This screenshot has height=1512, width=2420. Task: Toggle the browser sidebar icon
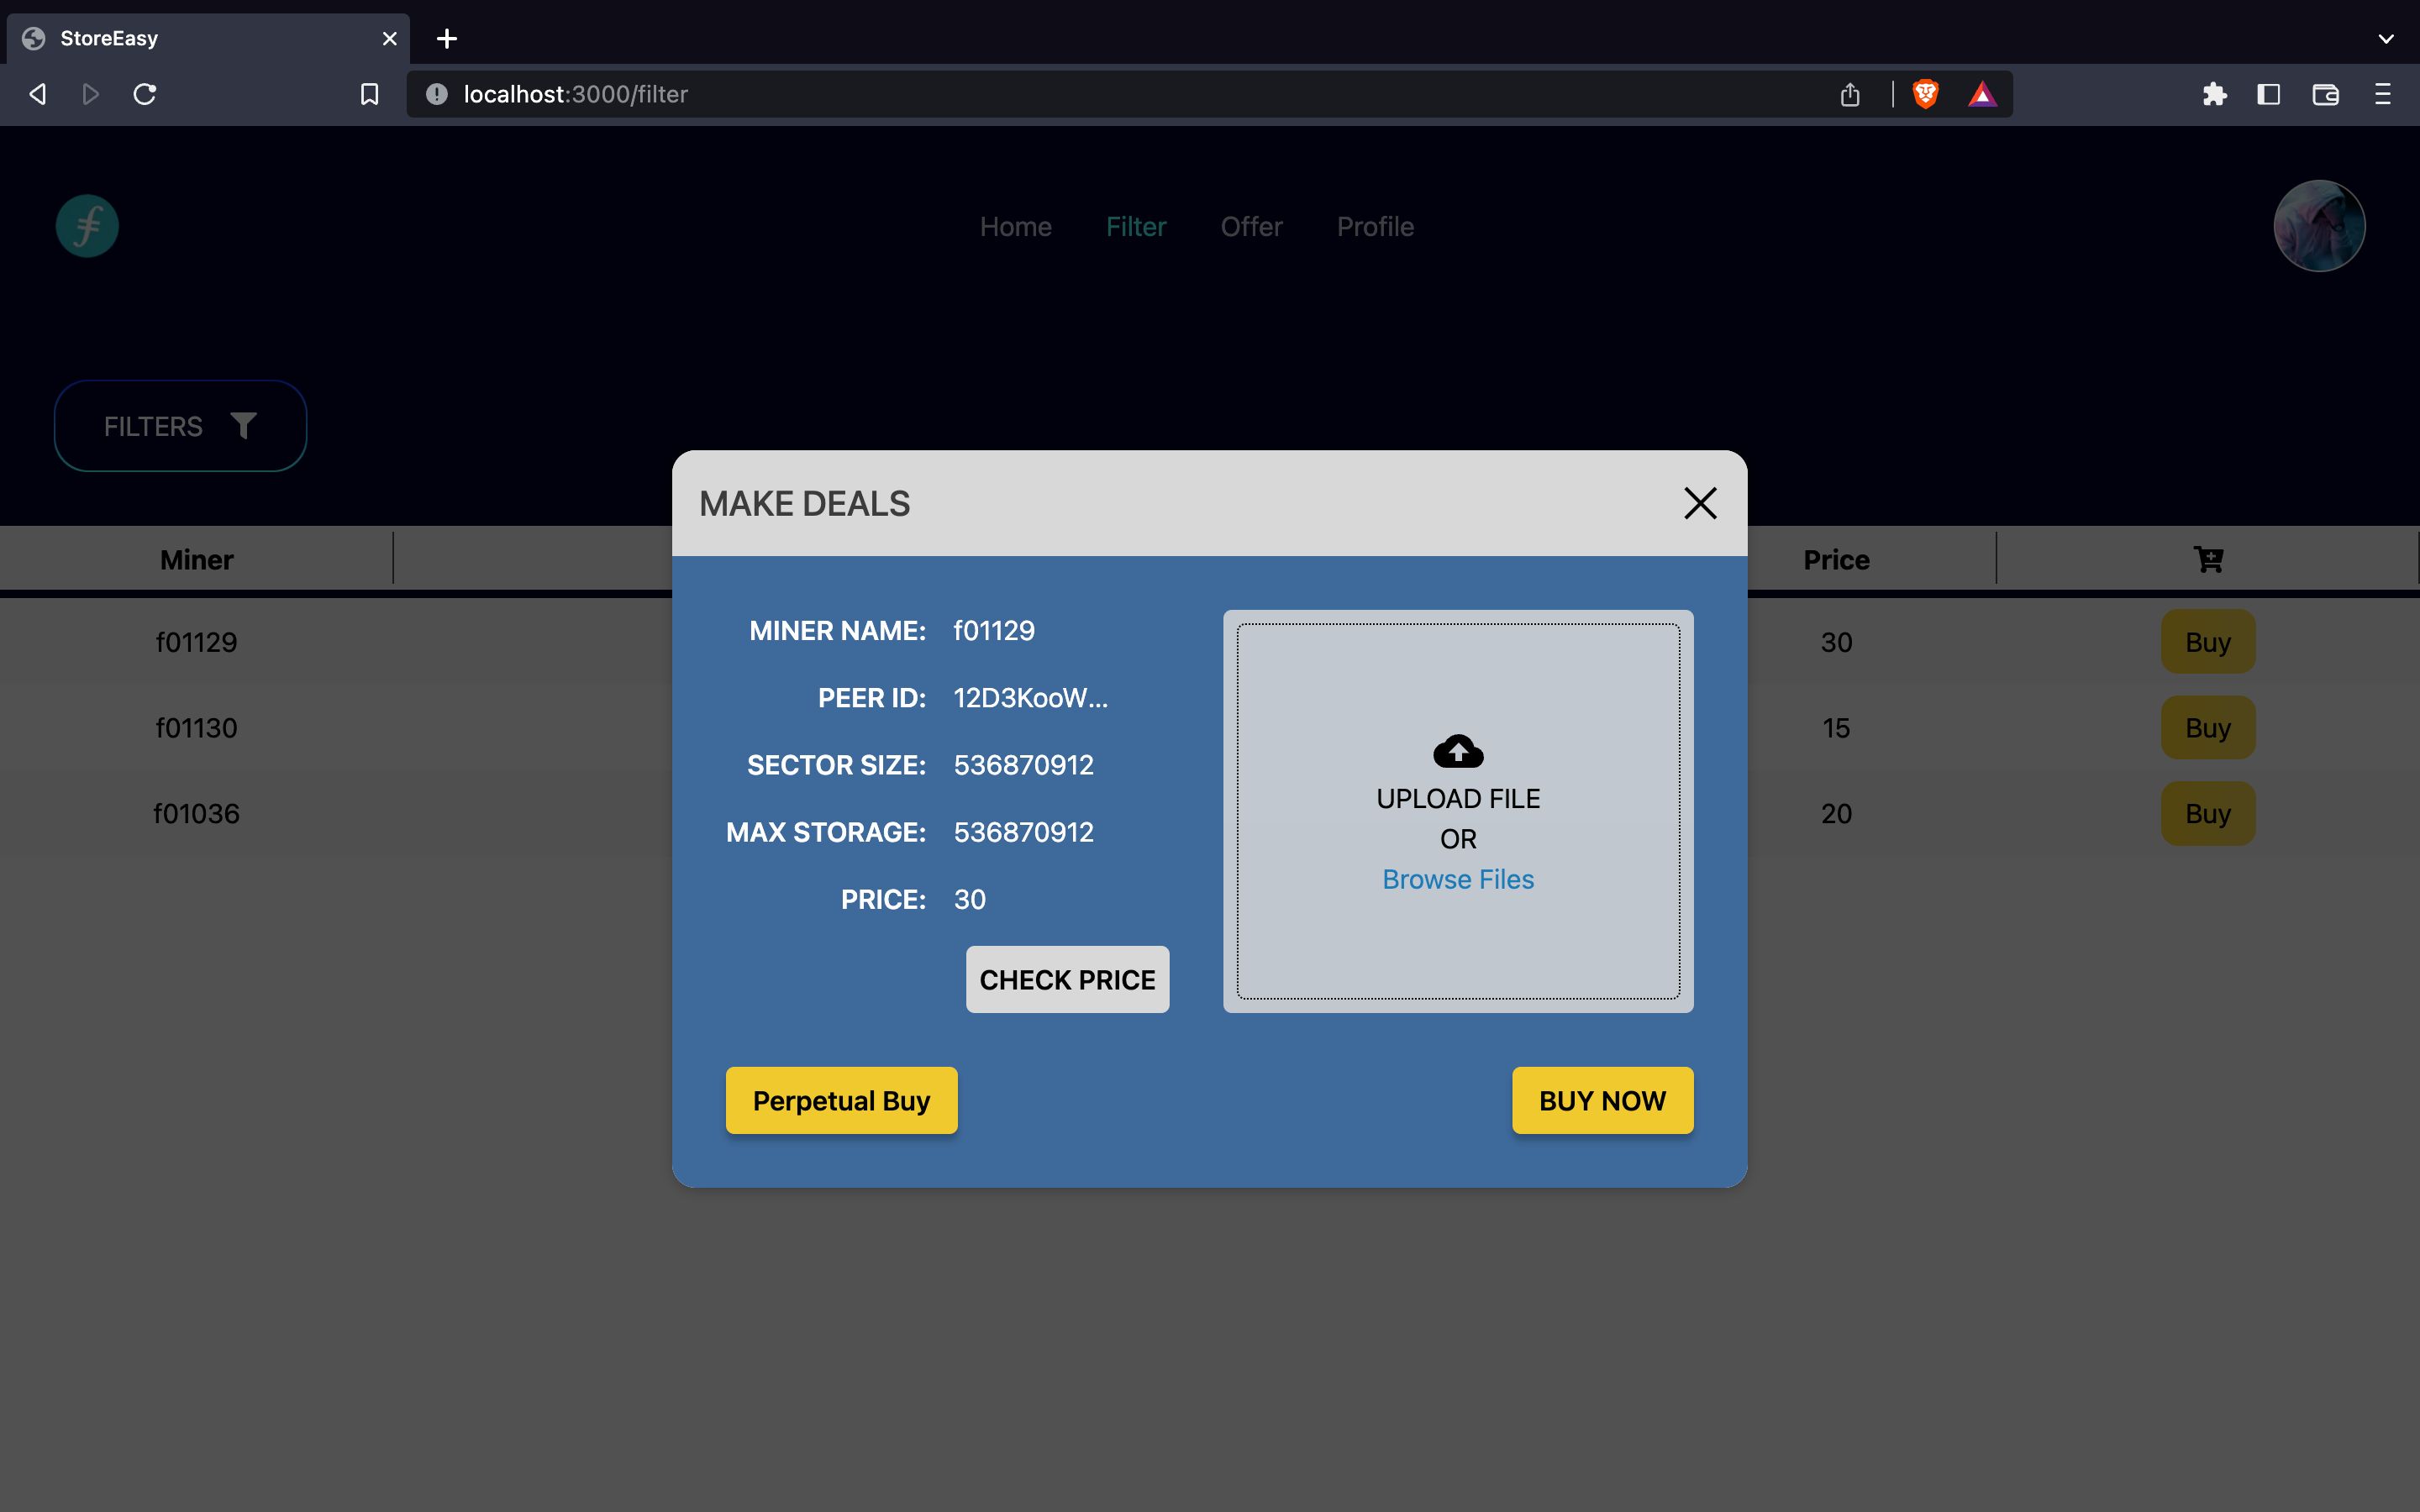2269,94
